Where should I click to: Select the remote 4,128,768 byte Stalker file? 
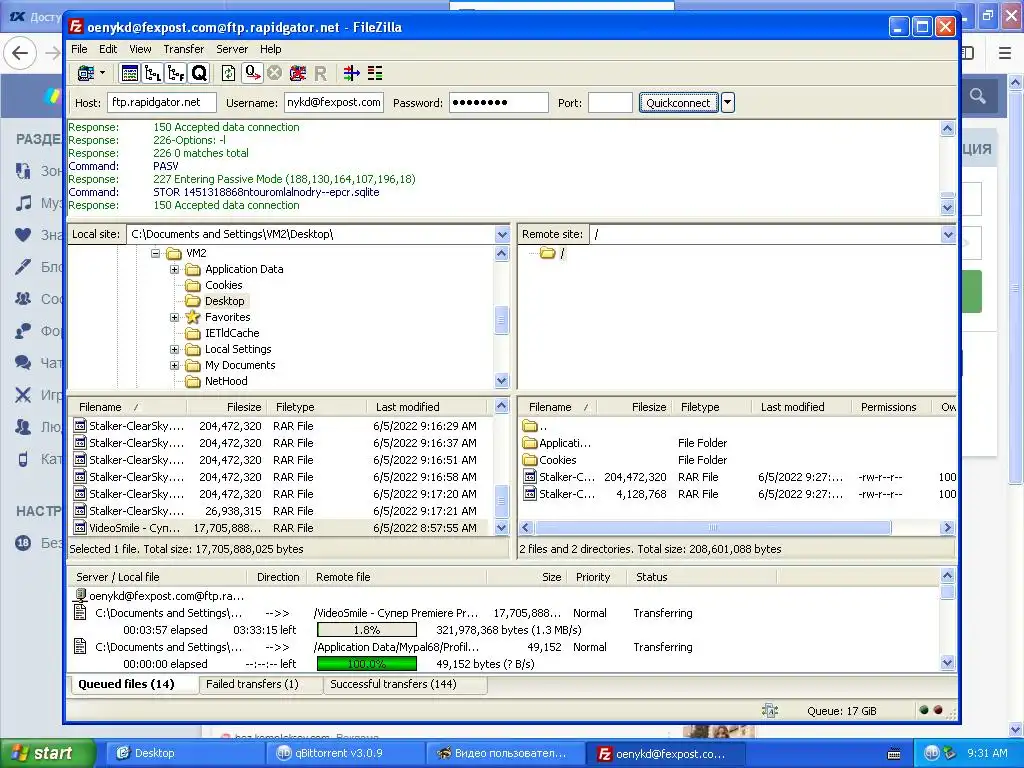[x=738, y=494]
